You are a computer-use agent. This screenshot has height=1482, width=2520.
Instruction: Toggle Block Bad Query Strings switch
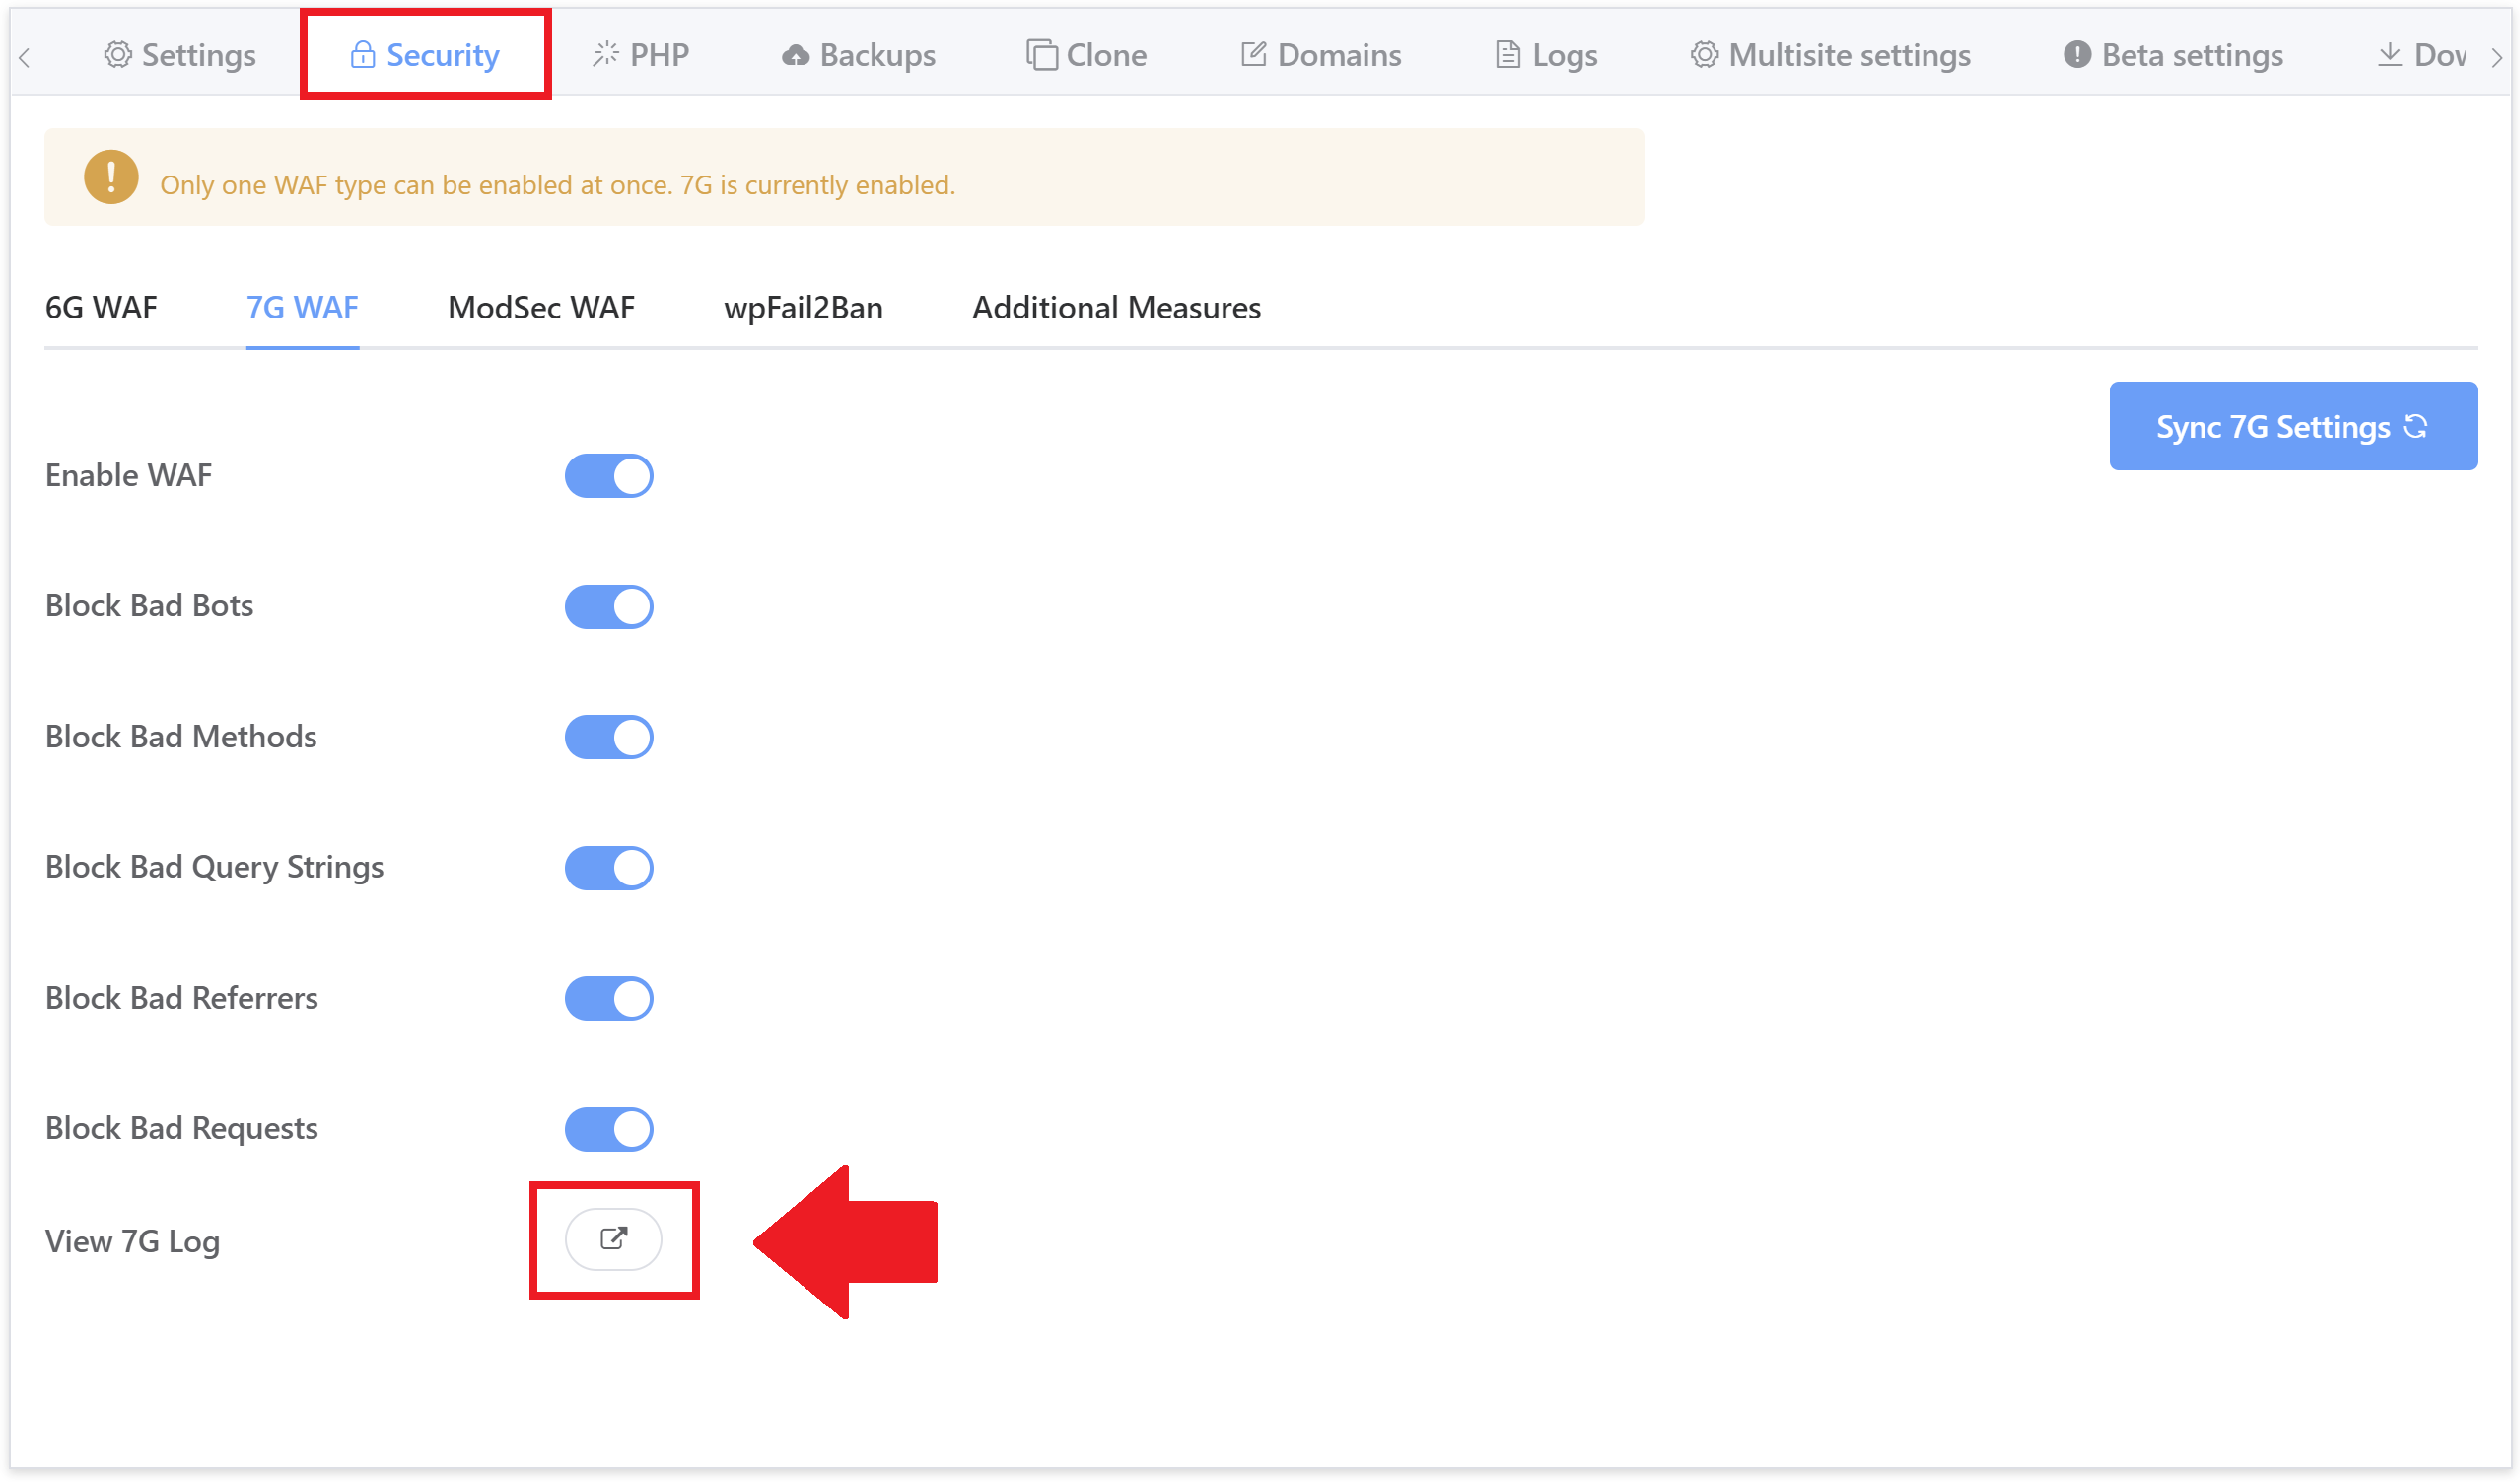(x=609, y=868)
